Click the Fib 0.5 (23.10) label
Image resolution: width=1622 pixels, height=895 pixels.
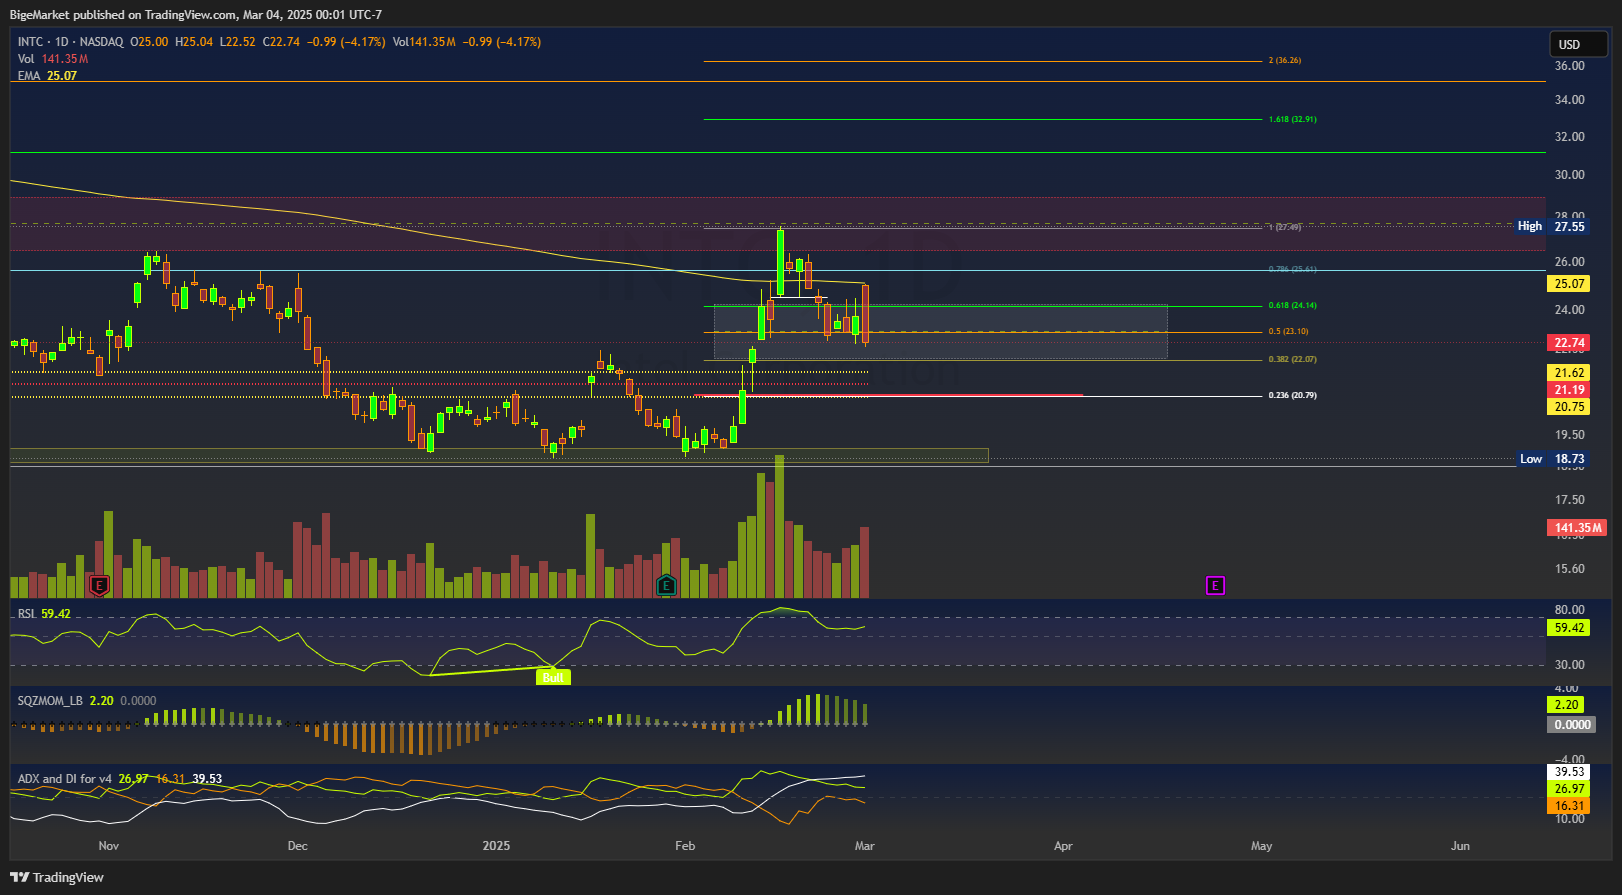pos(1288,331)
